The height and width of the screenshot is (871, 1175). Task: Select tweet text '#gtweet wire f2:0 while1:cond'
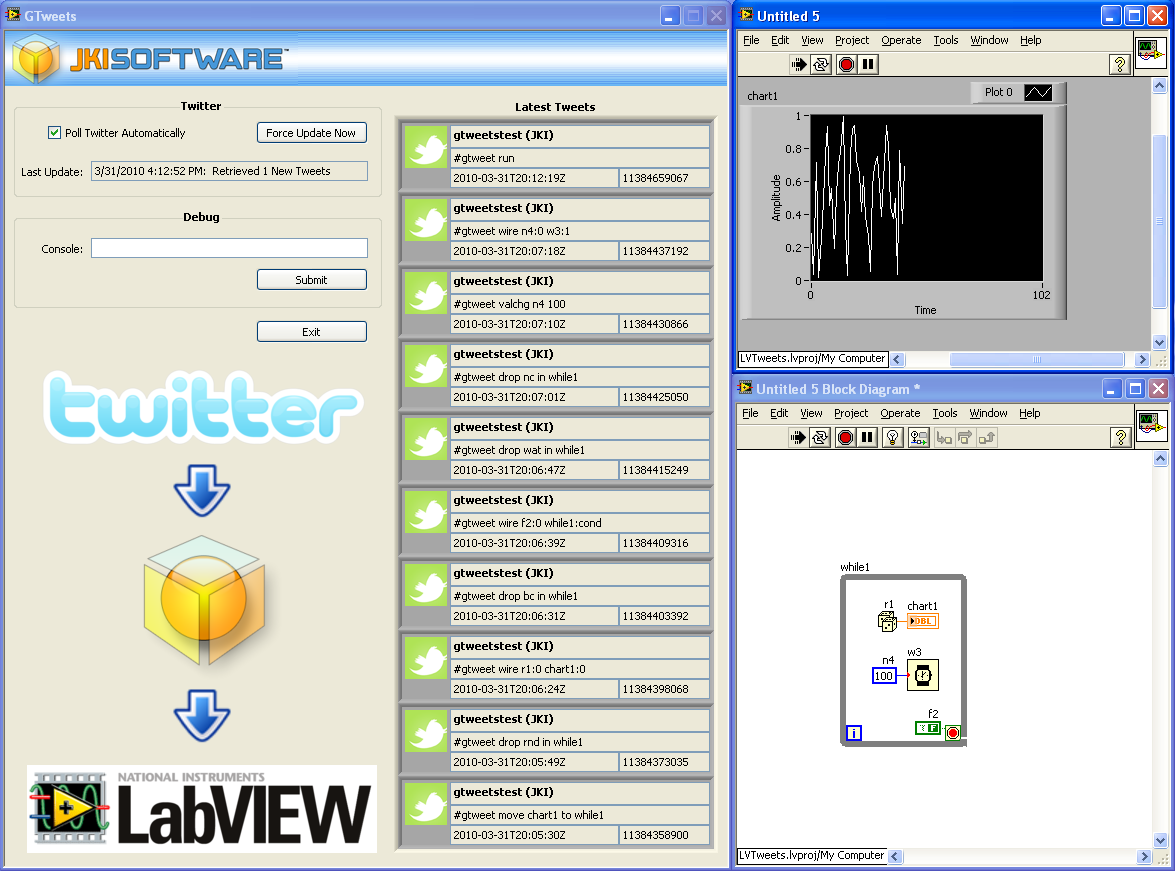(528, 523)
